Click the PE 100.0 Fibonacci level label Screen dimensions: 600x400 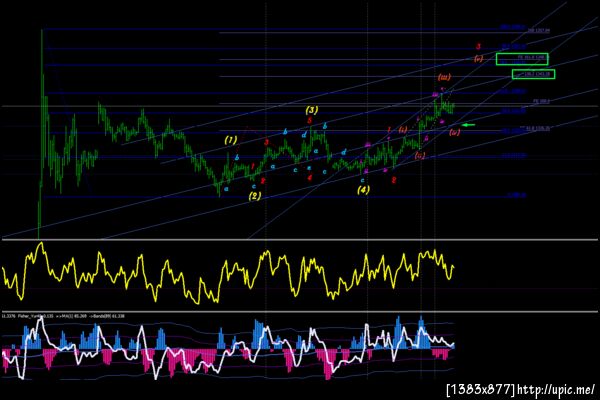click(541, 101)
